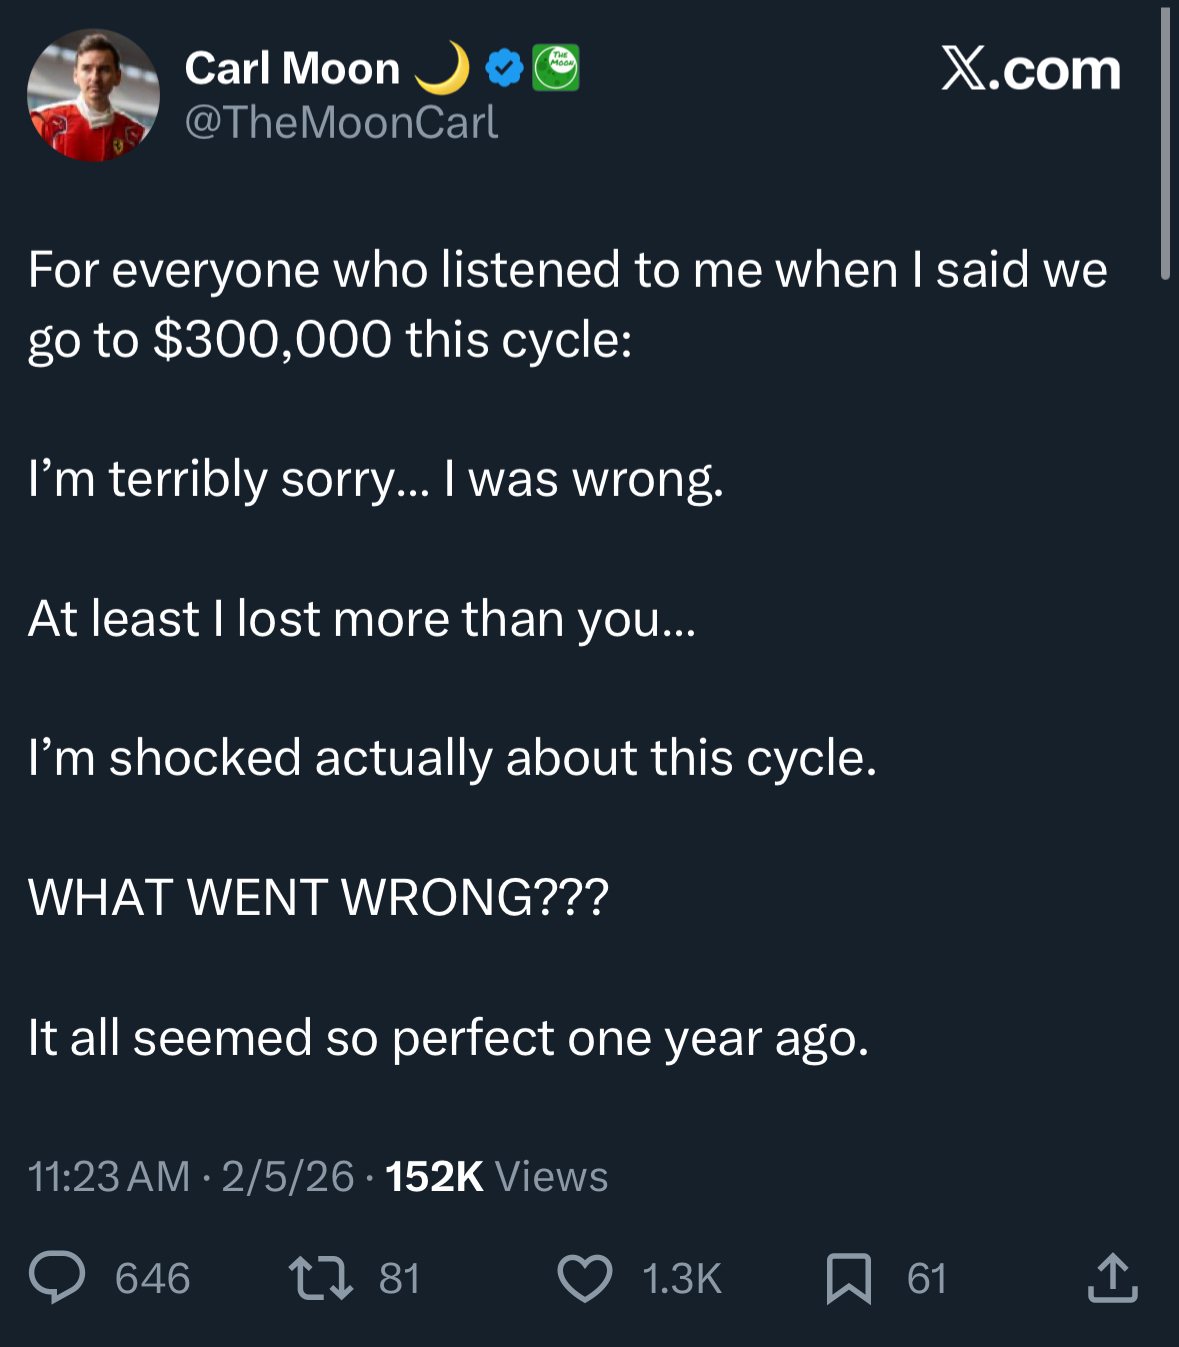Click the crescent moon emoji beside the name
The image size is (1179, 1347).
(443, 67)
